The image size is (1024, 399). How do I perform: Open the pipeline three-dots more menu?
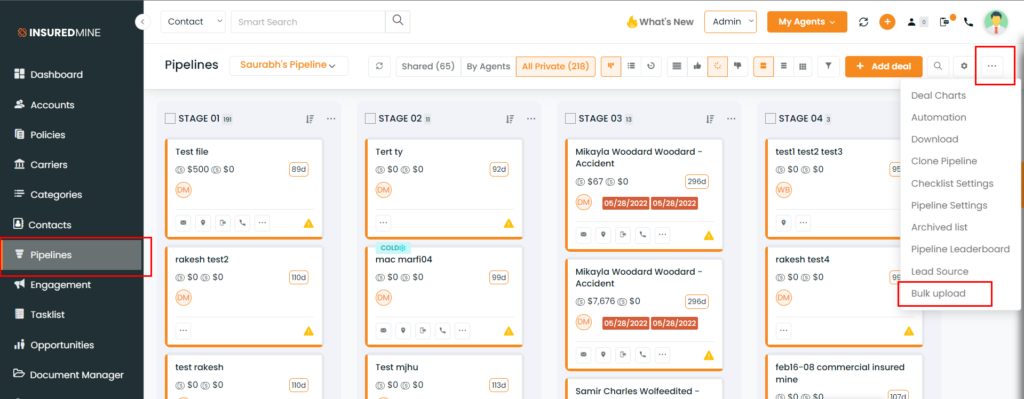tap(992, 66)
